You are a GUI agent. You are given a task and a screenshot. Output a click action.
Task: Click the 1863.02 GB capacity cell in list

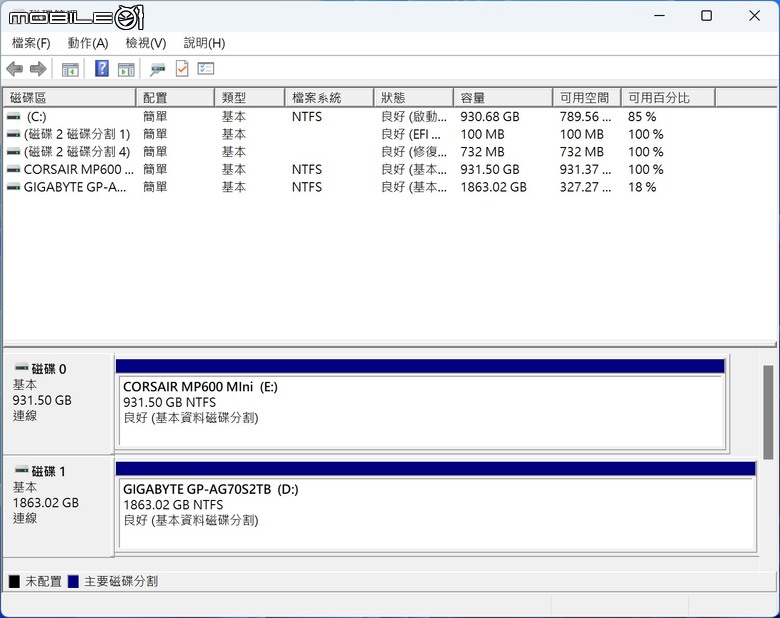[x=493, y=187]
